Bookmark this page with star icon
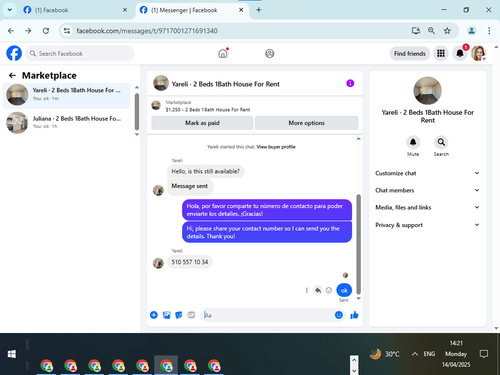 click(x=447, y=31)
